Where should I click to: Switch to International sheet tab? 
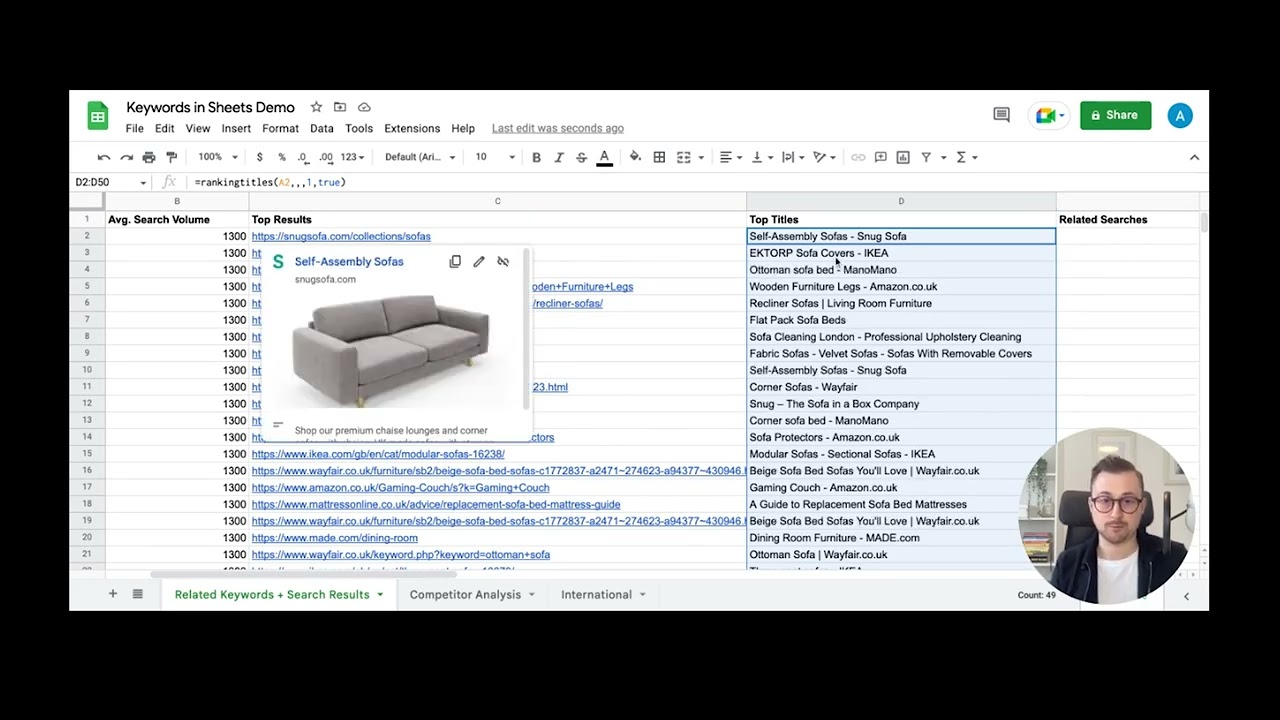pos(596,594)
